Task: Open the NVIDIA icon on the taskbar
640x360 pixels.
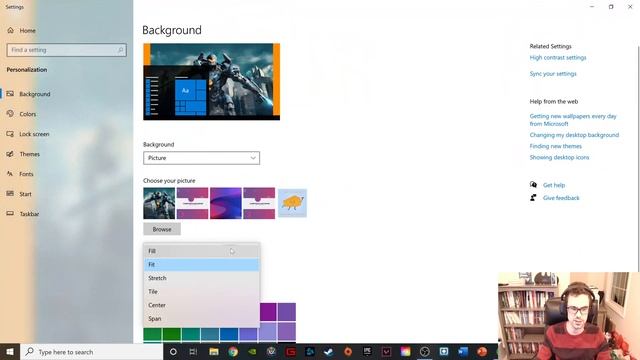Action: (x=252, y=351)
